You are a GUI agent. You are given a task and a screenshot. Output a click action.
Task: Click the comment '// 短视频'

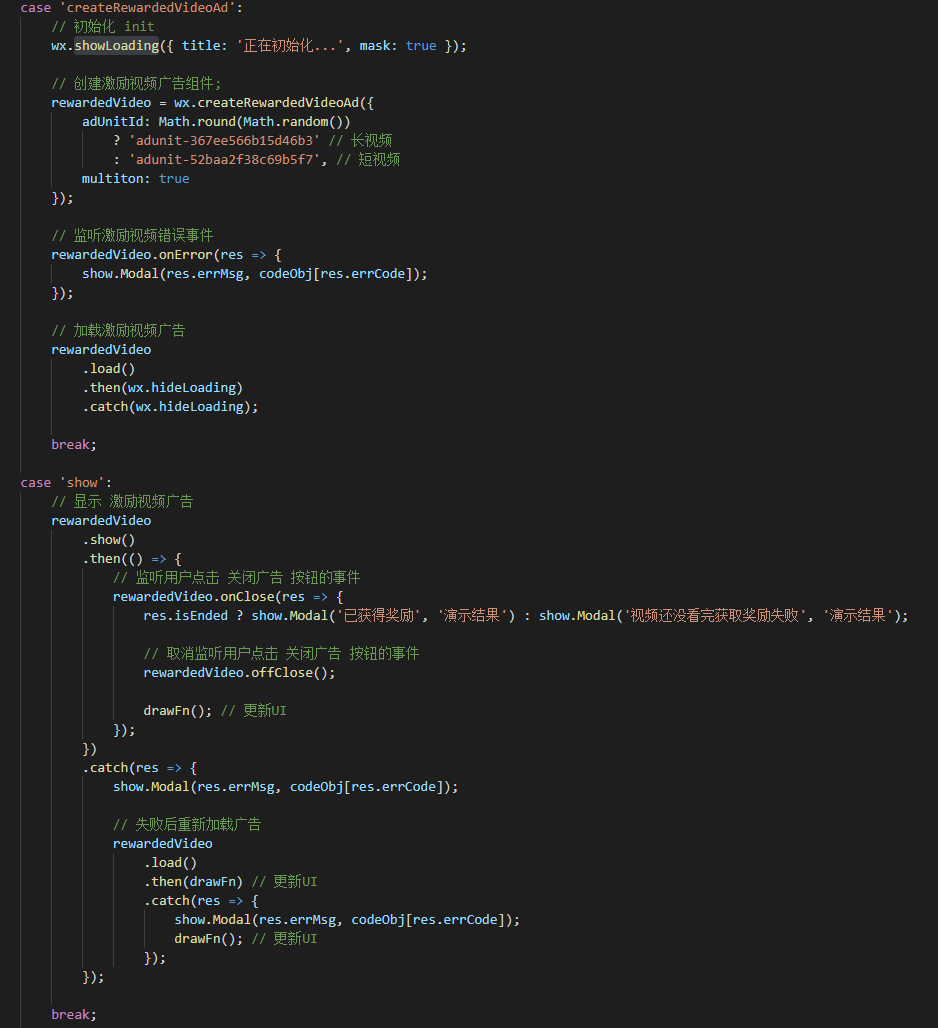coord(368,160)
